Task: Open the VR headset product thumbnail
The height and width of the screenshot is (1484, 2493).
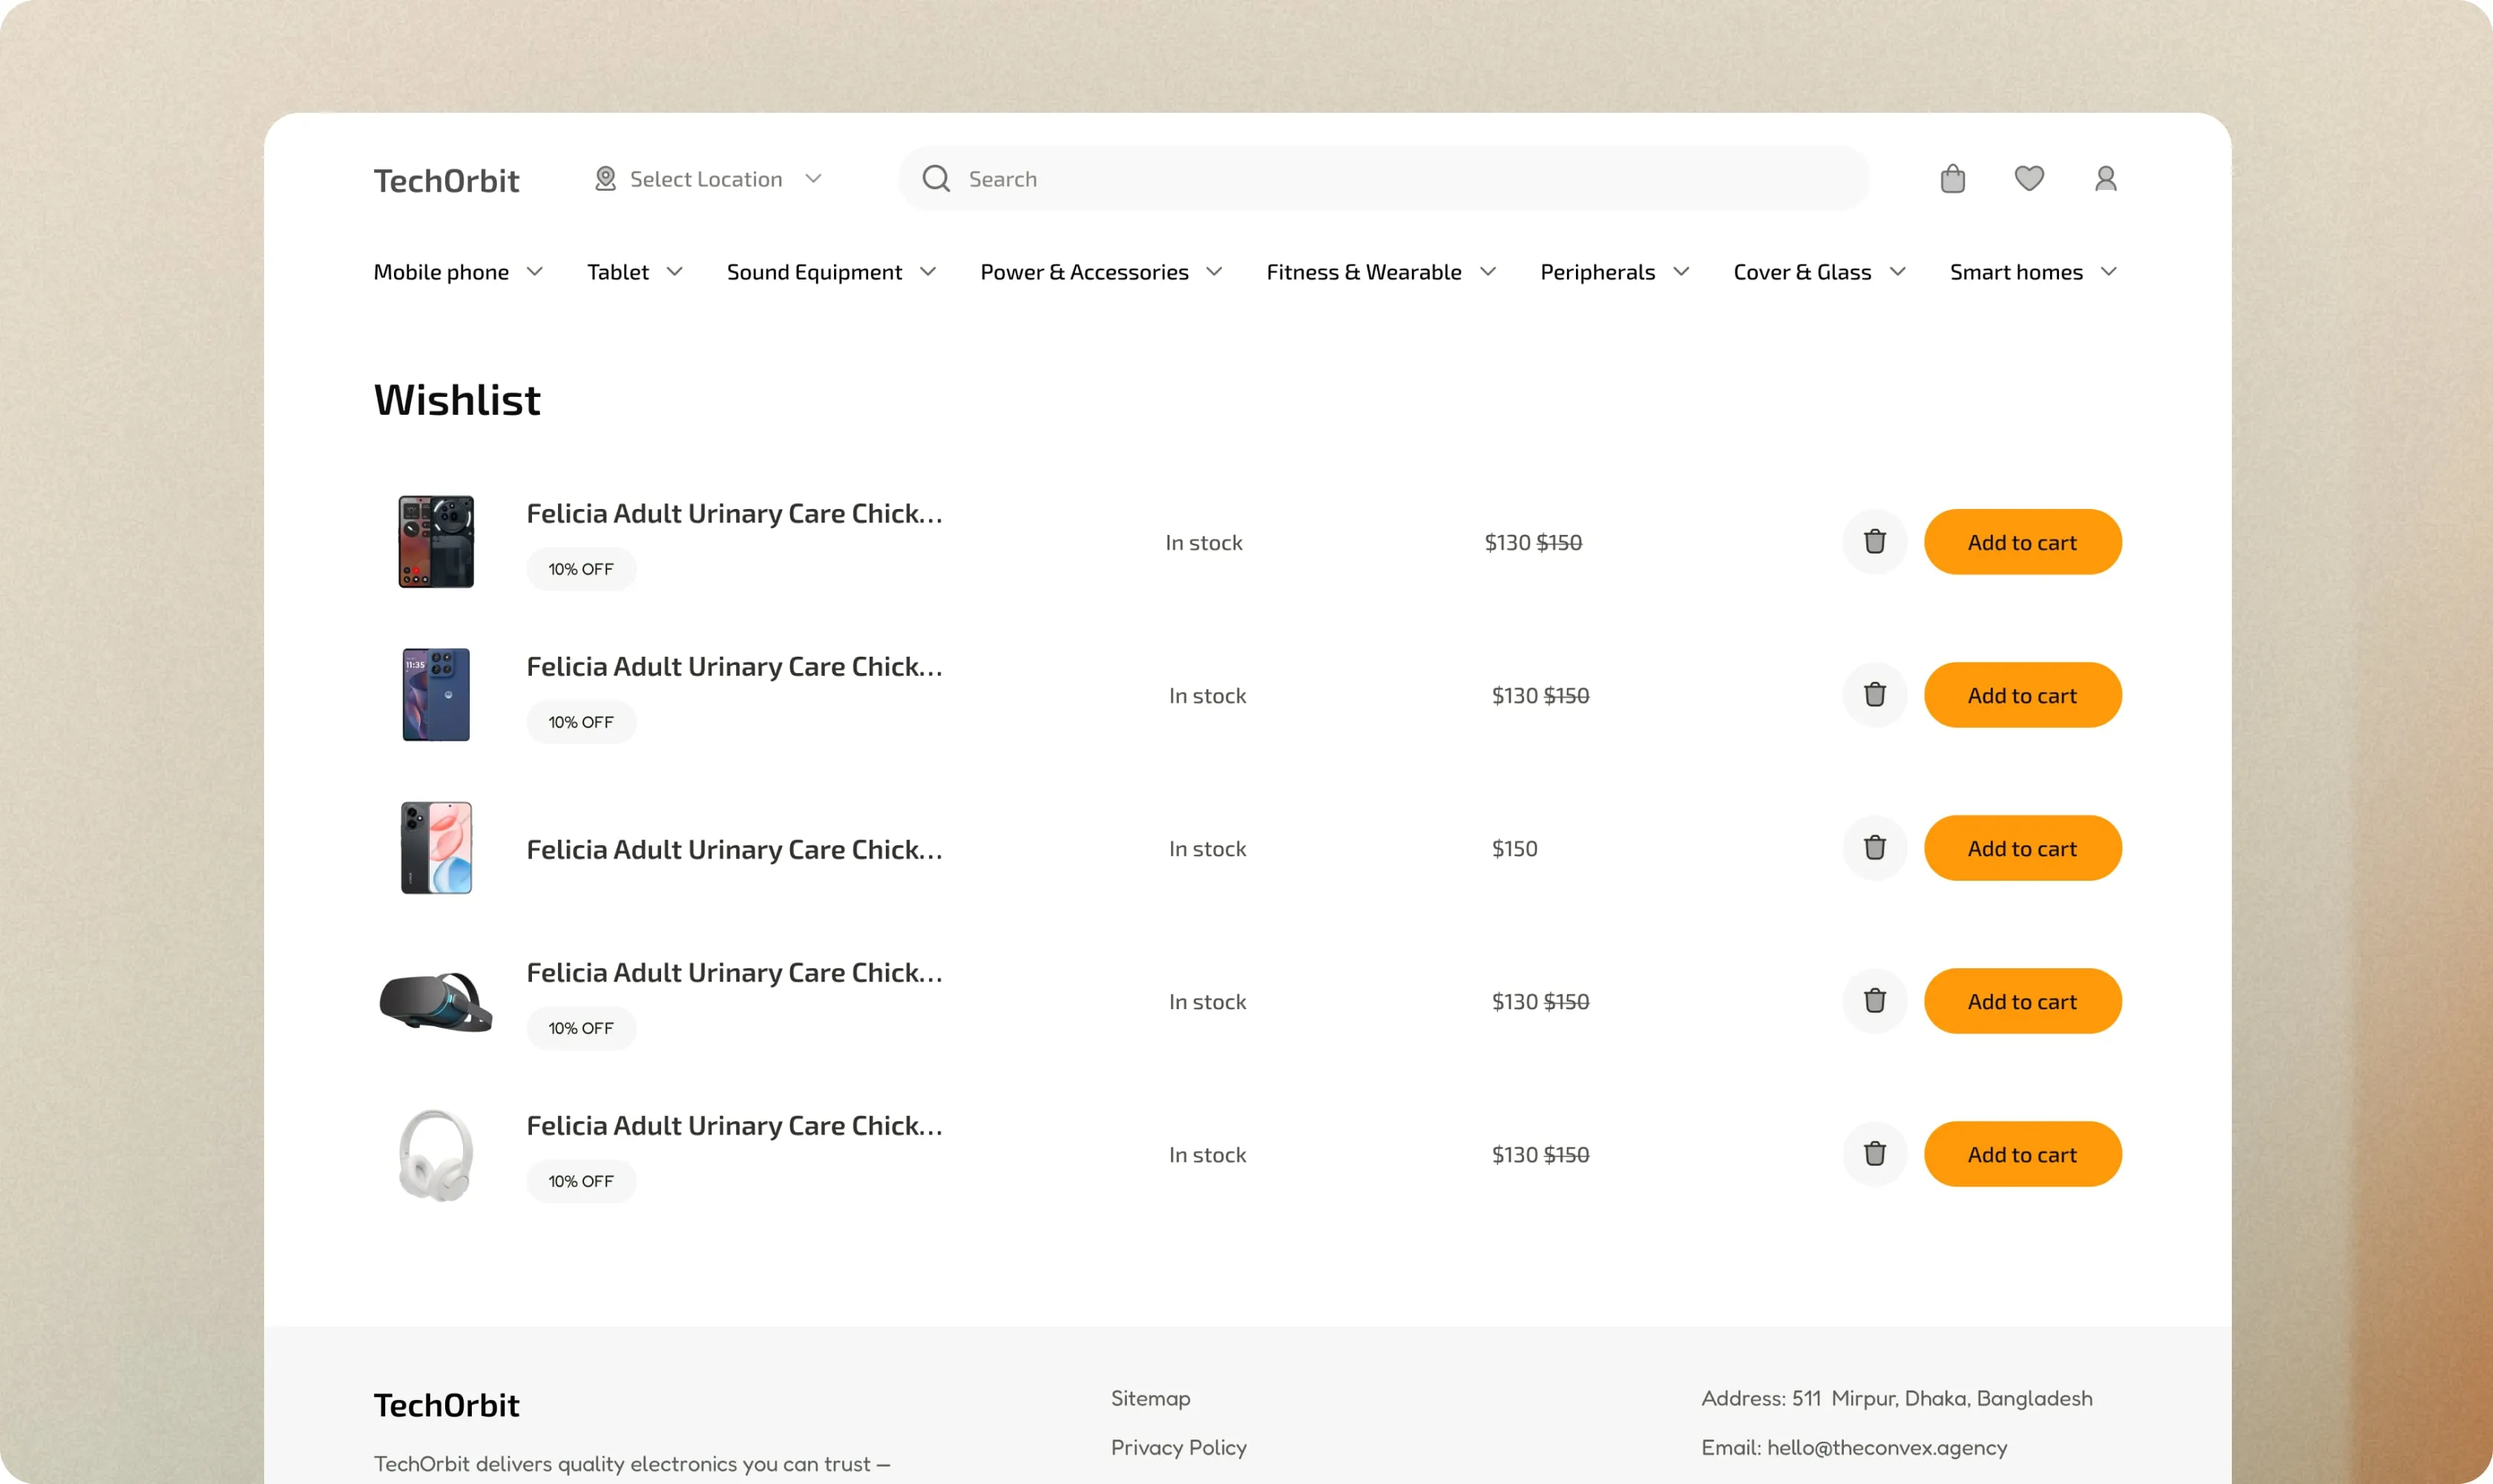Action: (436, 1001)
